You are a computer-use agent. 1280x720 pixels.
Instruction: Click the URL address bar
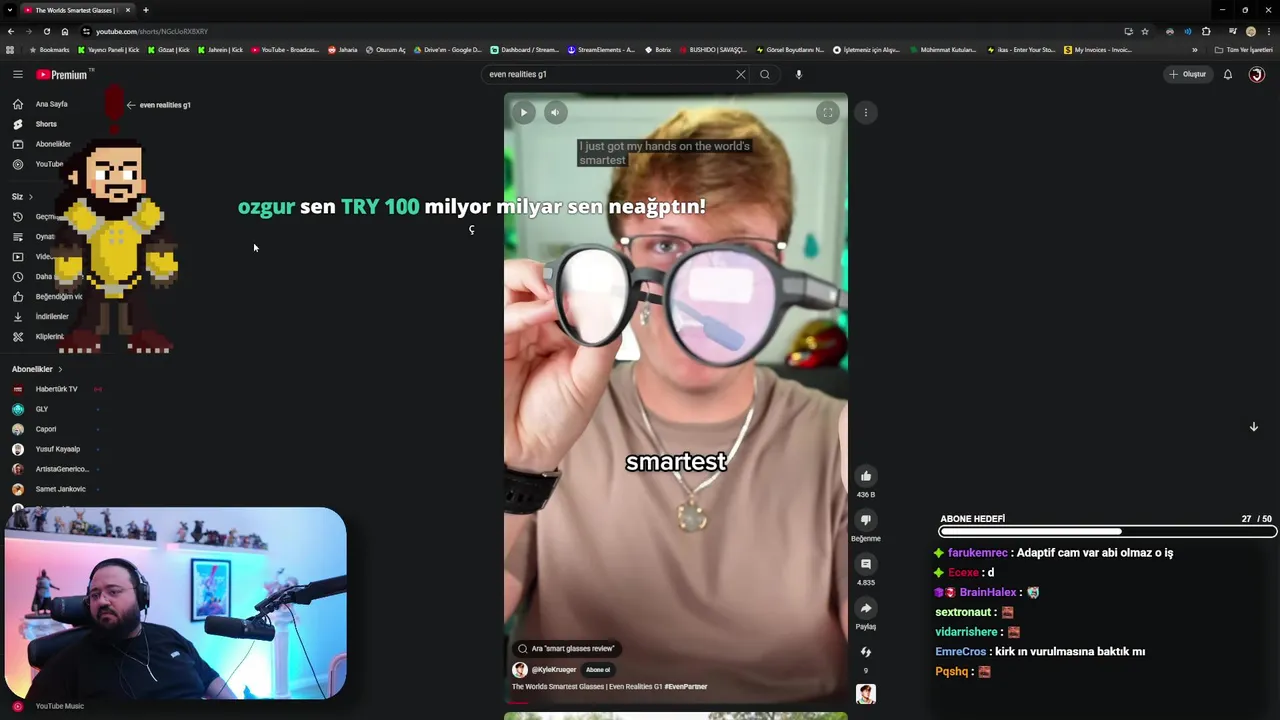point(600,31)
